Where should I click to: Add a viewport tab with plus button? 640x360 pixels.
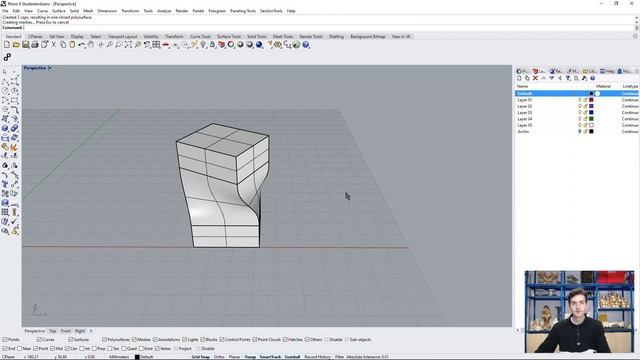[x=91, y=331]
